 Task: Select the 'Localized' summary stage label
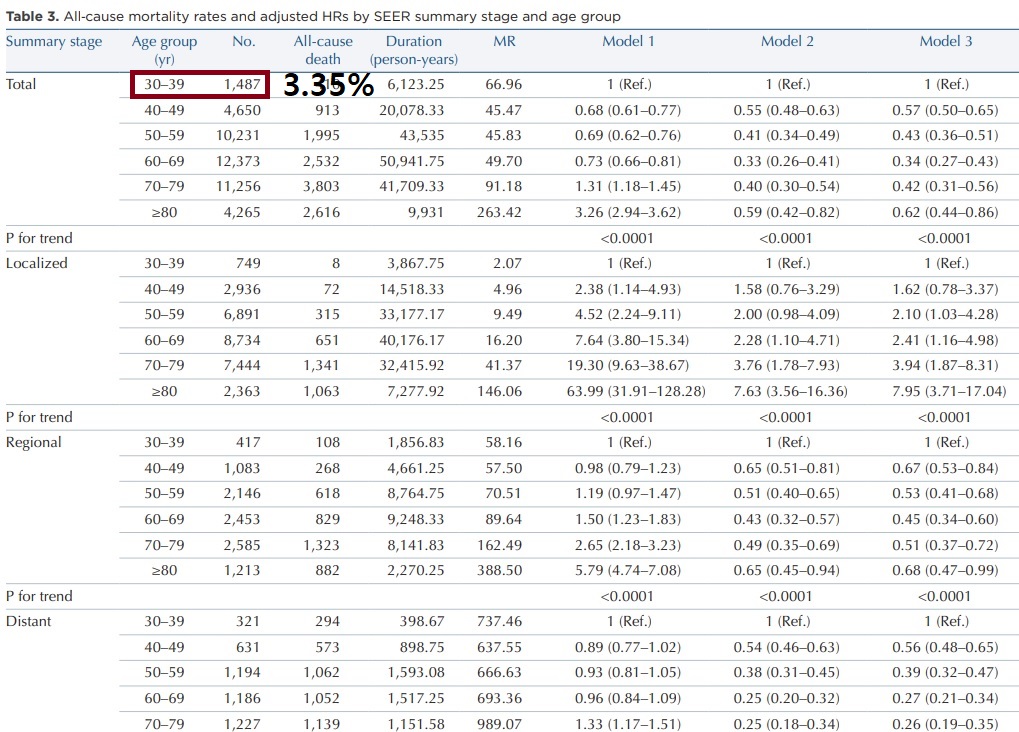coord(36,263)
